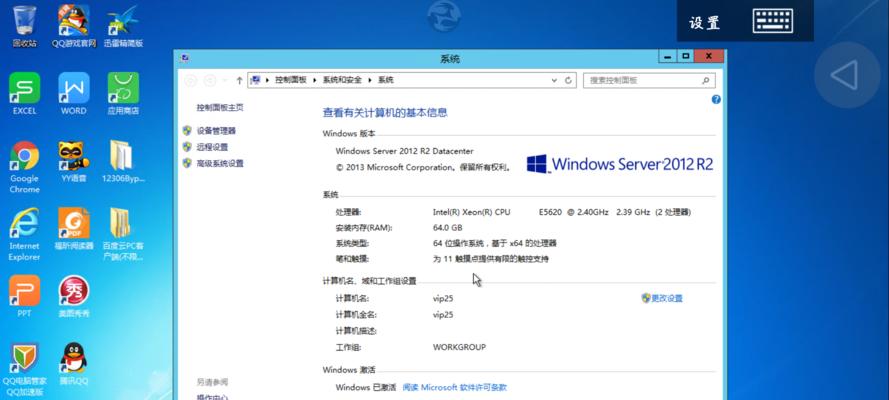Open the 操作中心 link at the bottom
889x400 pixels.
click(212, 397)
